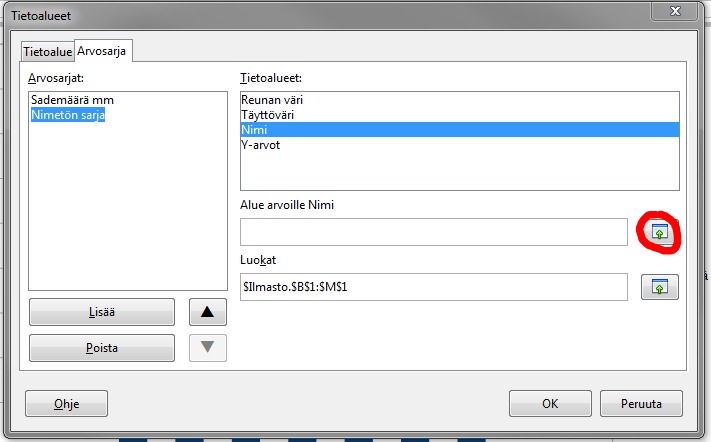Open help with the Ohje button
Viewport: 711px width, 442px height.
(66, 404)
